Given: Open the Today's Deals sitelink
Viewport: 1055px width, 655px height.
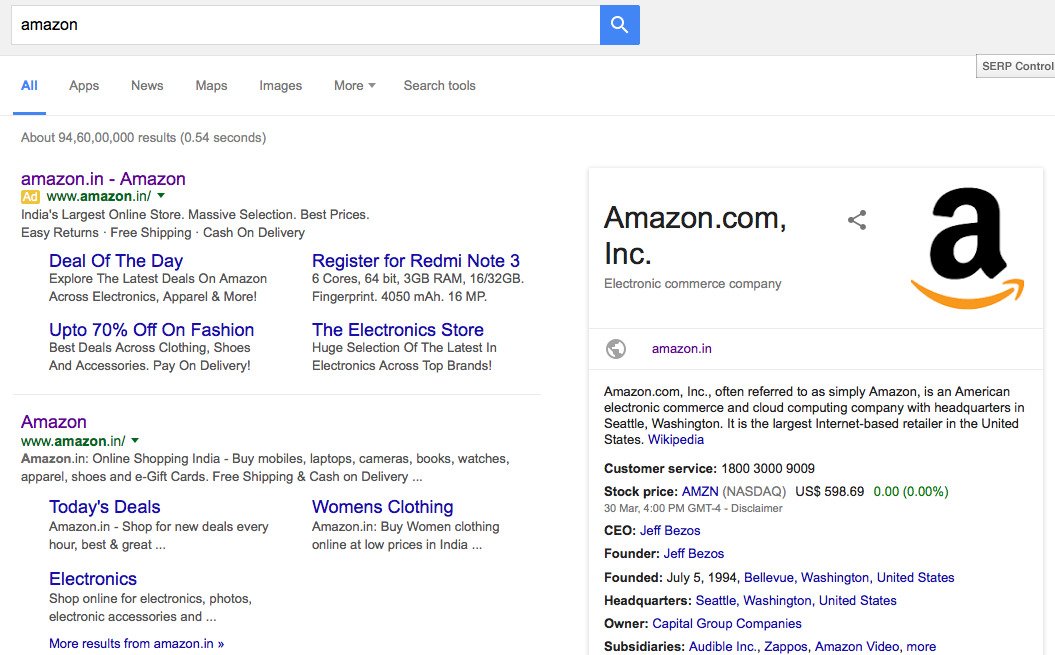Looking at the screenshot, I should point(104,507).
